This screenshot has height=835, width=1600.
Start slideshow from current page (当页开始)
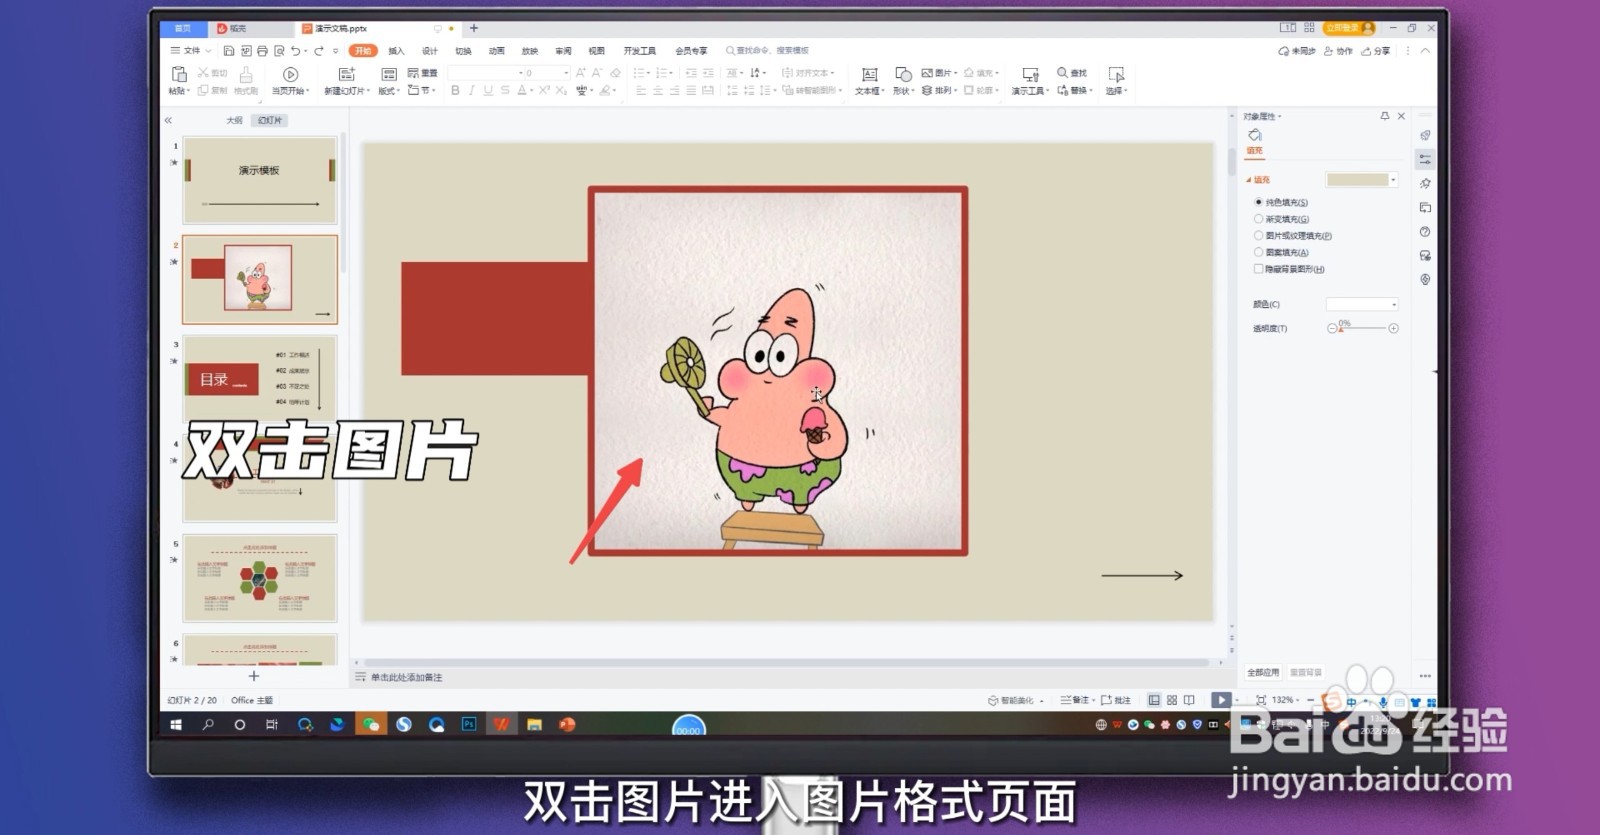(x=290, y=80)
